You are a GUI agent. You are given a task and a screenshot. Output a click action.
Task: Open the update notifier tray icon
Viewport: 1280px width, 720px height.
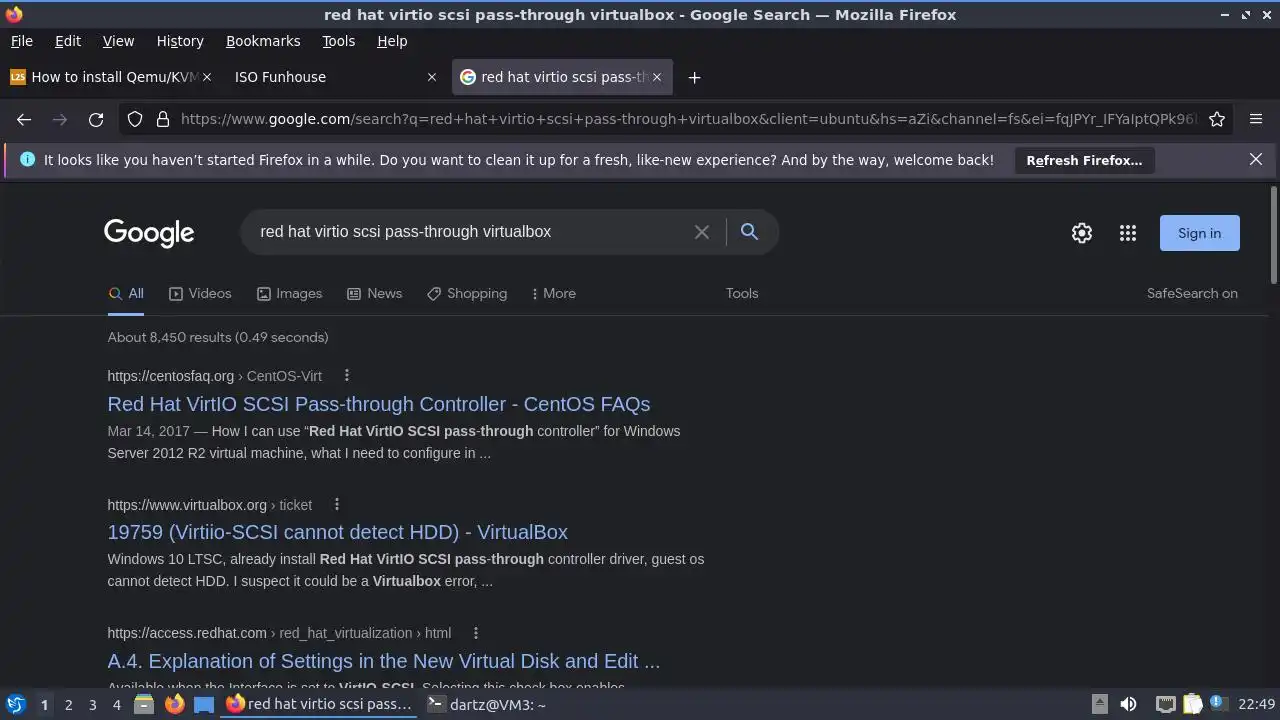point(1218,704)
